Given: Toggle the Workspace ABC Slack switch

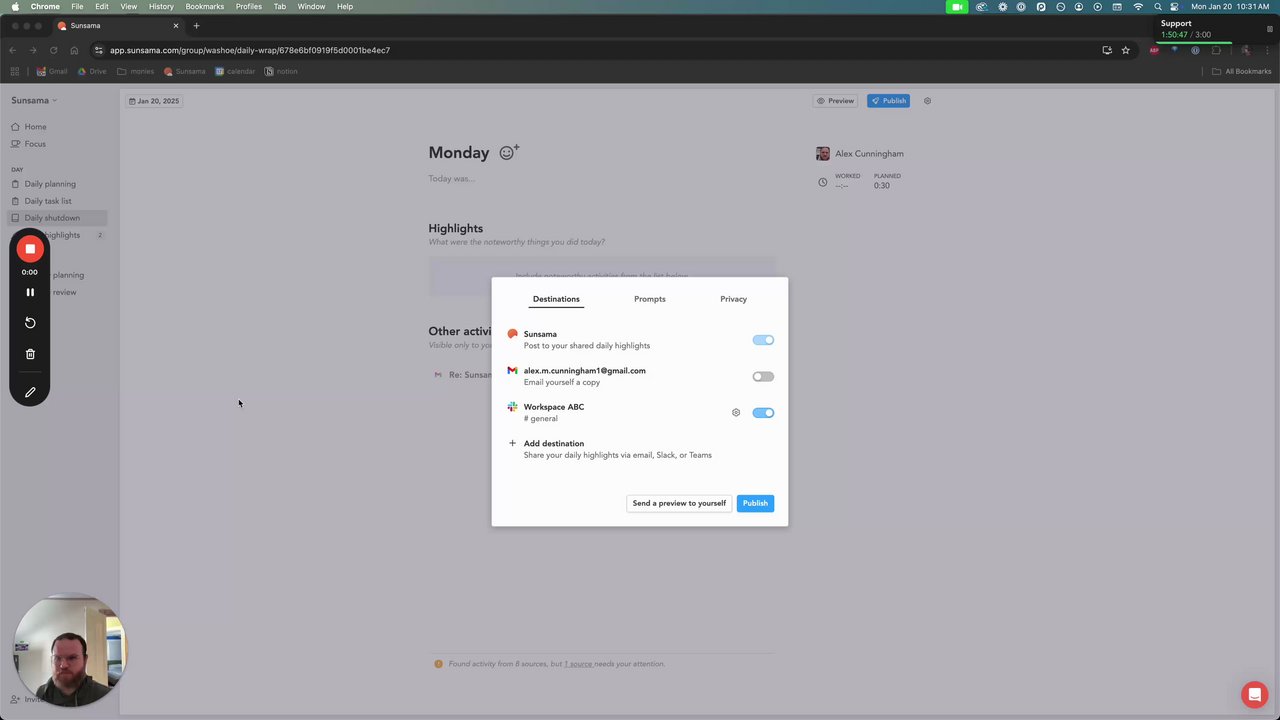Looking at the screenshot, I should pos(763,412).
